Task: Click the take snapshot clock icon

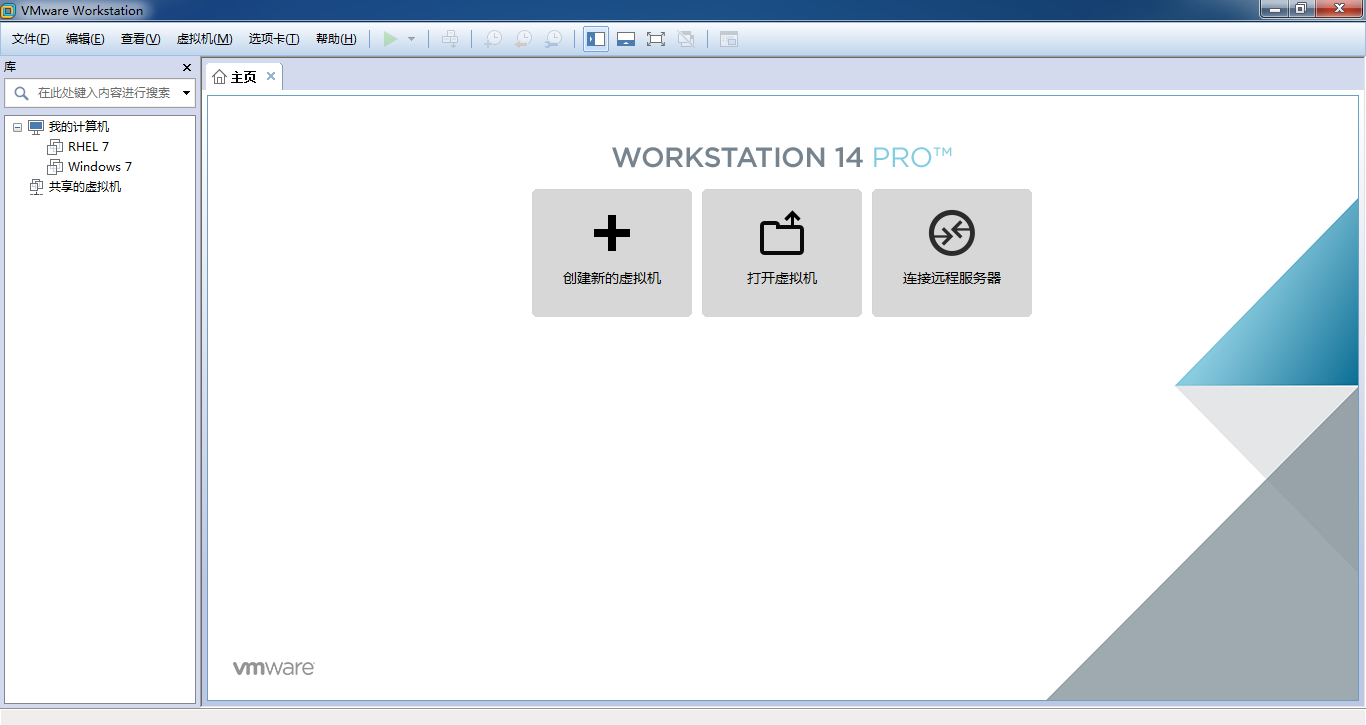Action: coord(493,39)
